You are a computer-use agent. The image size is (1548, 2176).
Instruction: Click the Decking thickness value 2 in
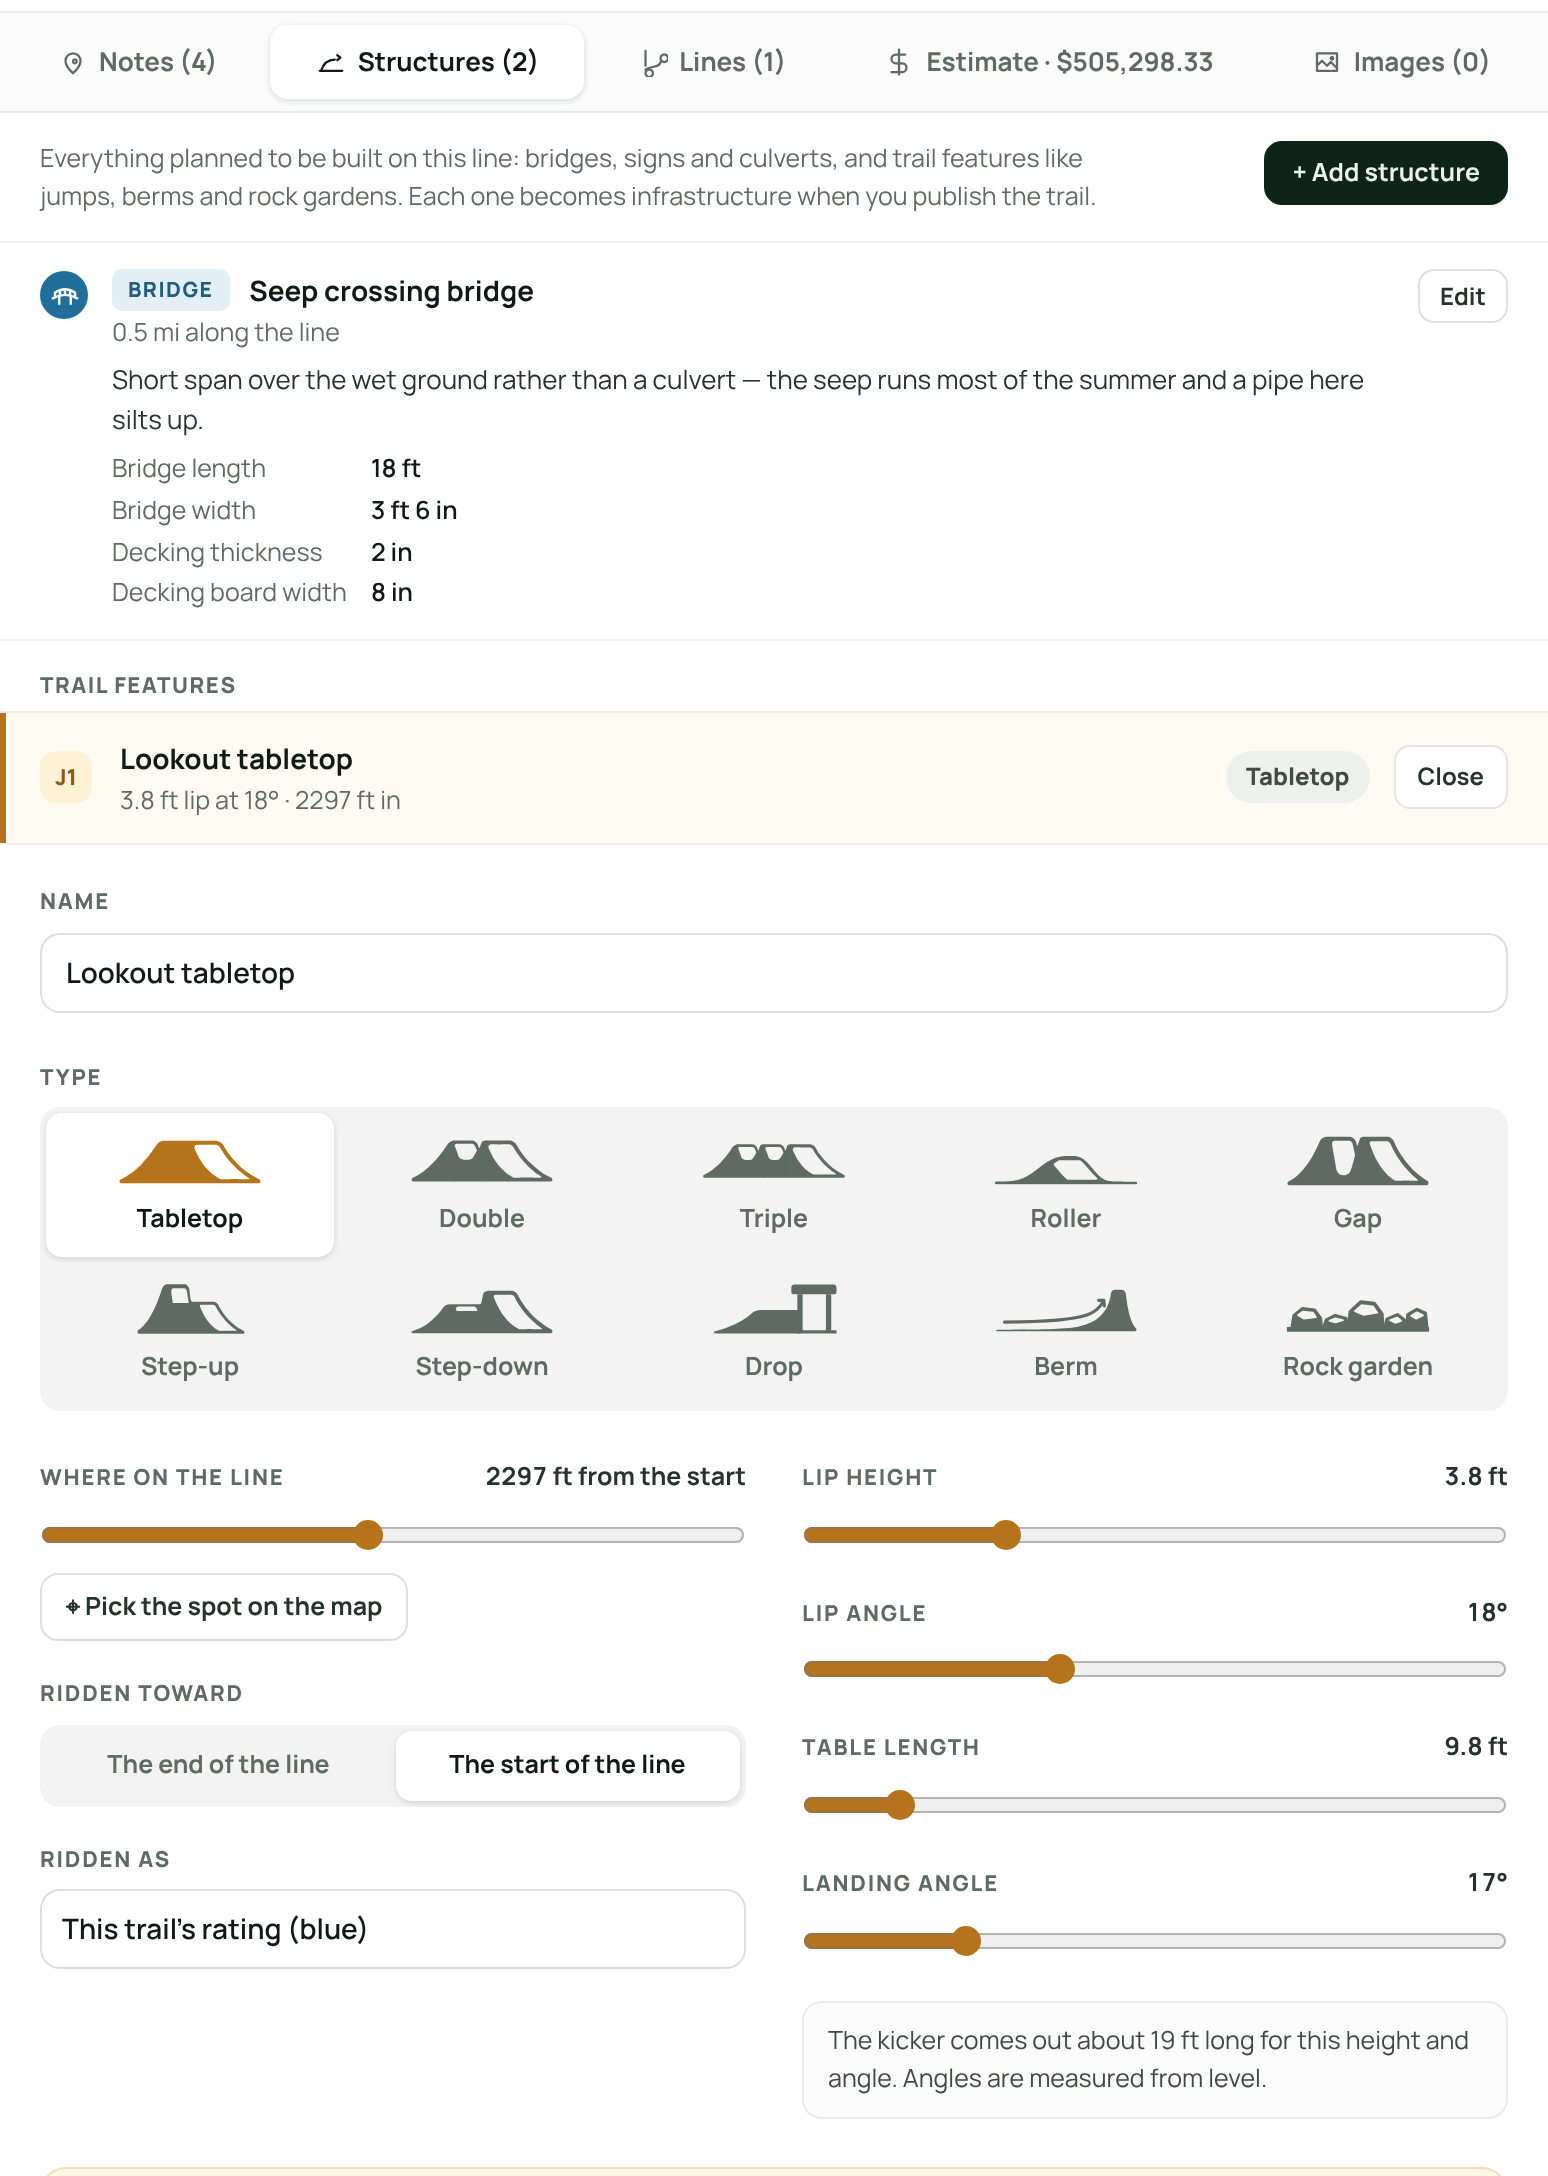[x=392, y=553]
